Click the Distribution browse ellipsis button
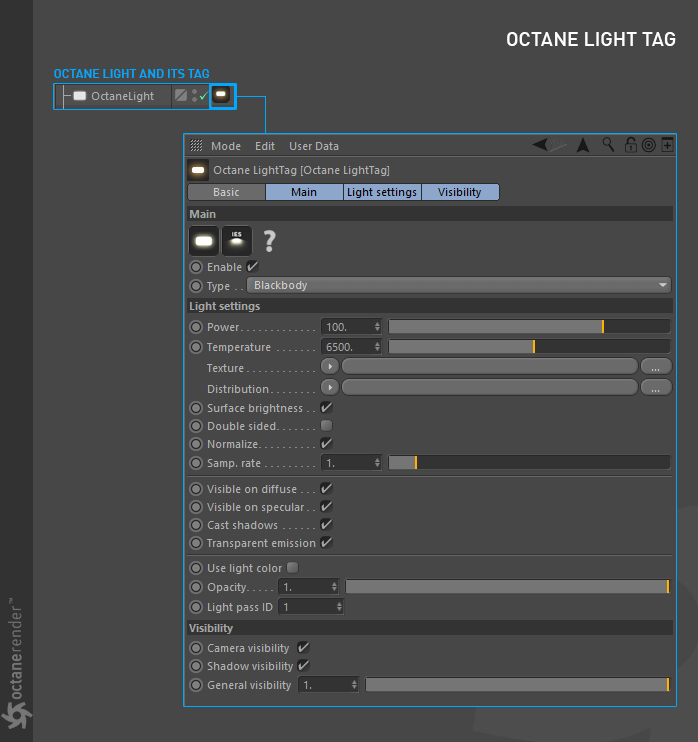 [655, 388]
